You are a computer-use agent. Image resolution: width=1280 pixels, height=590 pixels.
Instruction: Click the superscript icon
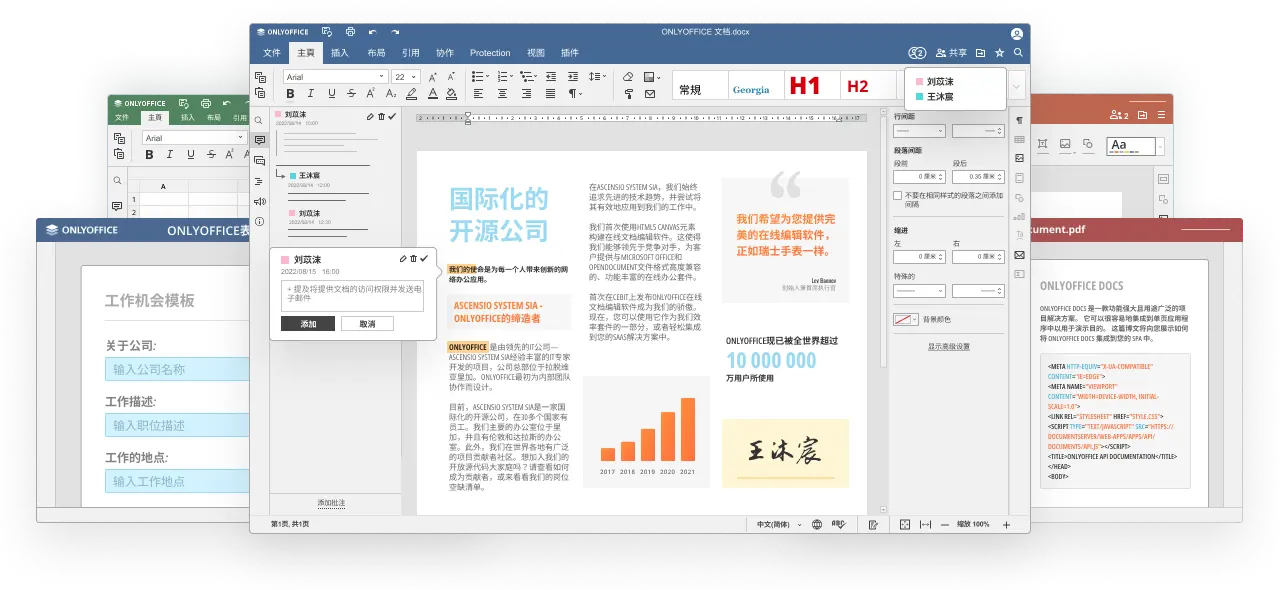click(370, 94)
